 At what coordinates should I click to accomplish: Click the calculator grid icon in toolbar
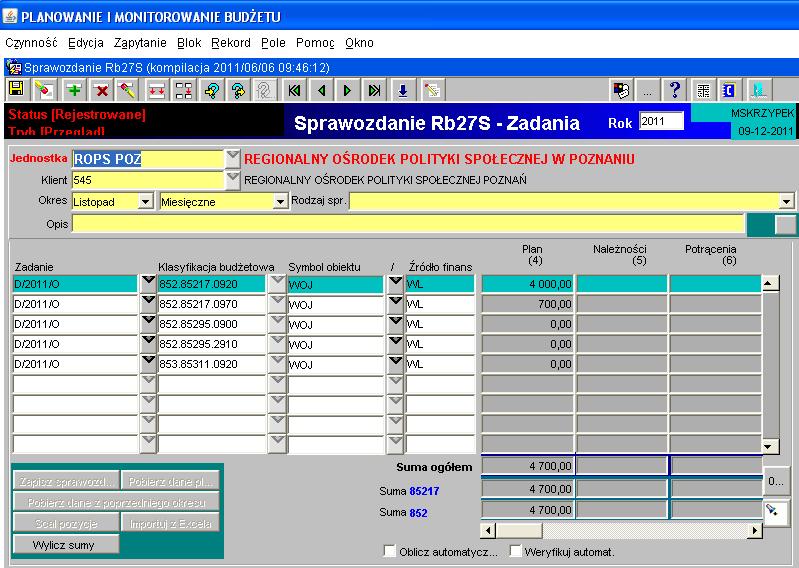click(x=703, y=90)
